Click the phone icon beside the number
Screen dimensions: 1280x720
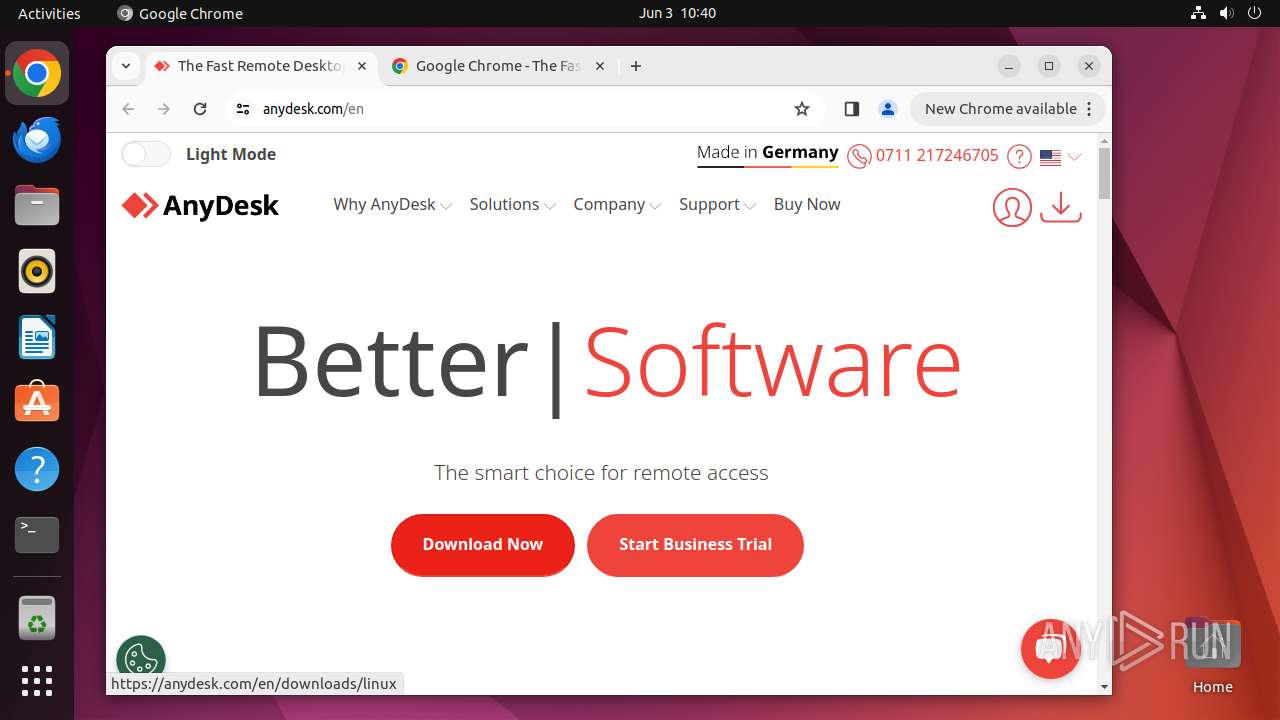[x=859, y=157]
